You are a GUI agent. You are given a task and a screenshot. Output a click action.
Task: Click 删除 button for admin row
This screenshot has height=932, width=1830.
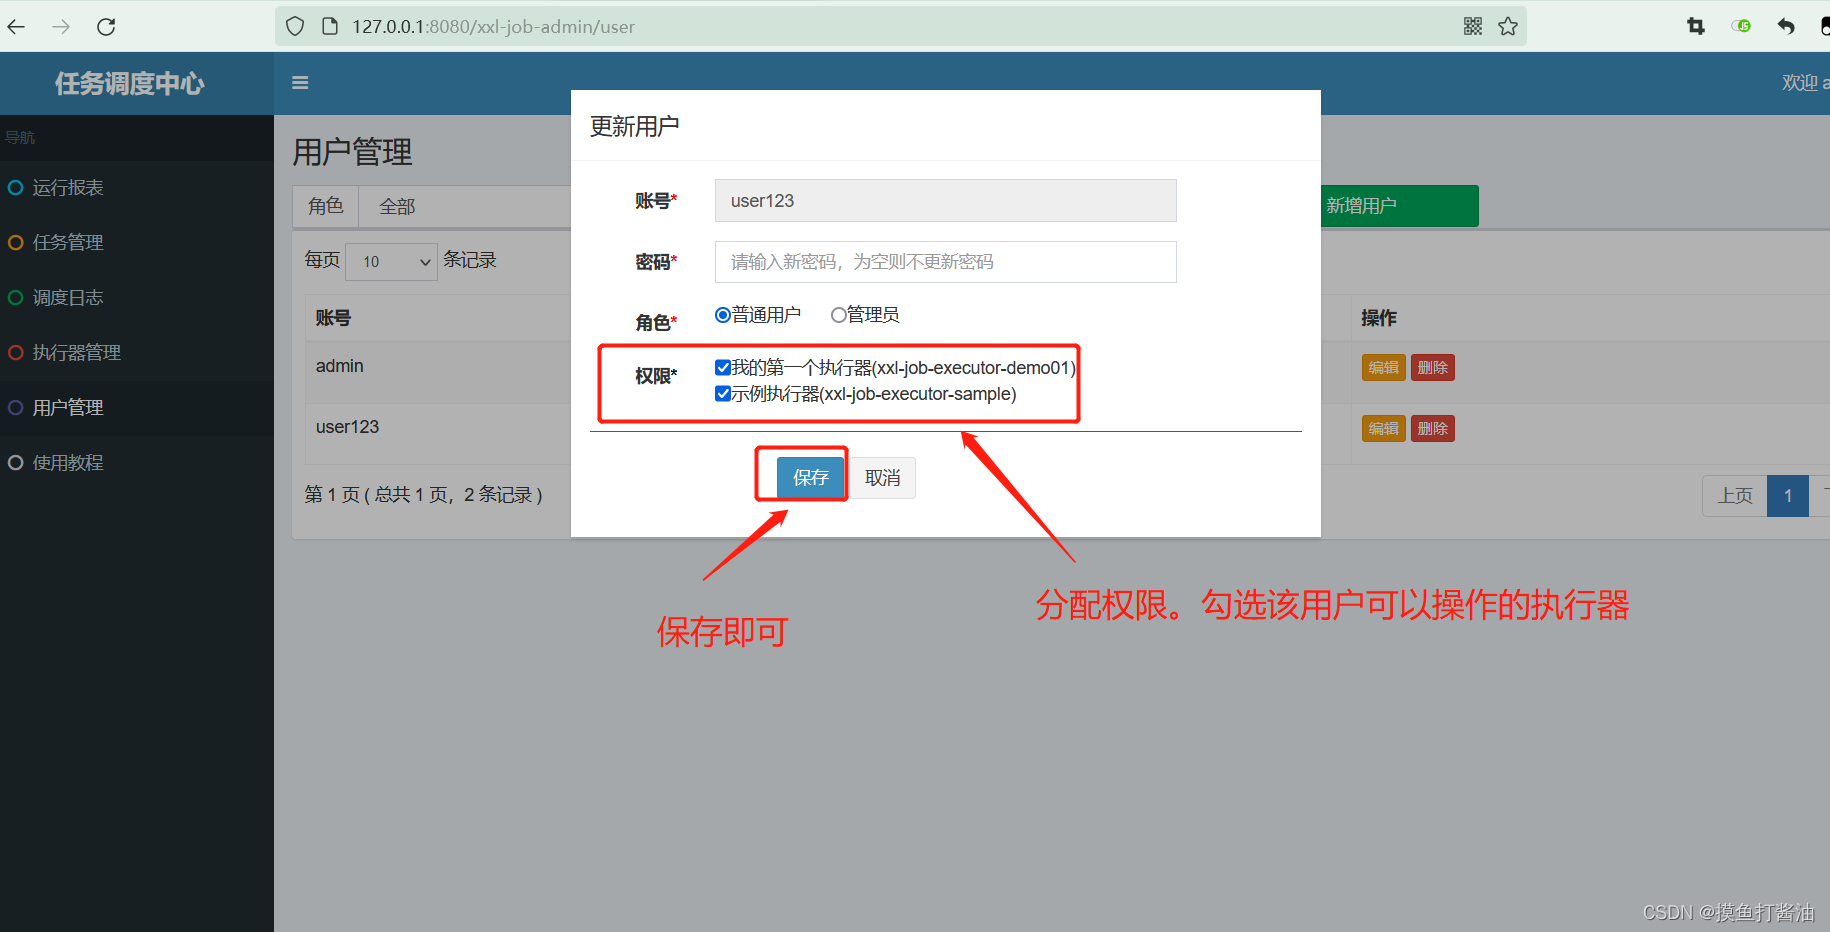(1433, 367)
